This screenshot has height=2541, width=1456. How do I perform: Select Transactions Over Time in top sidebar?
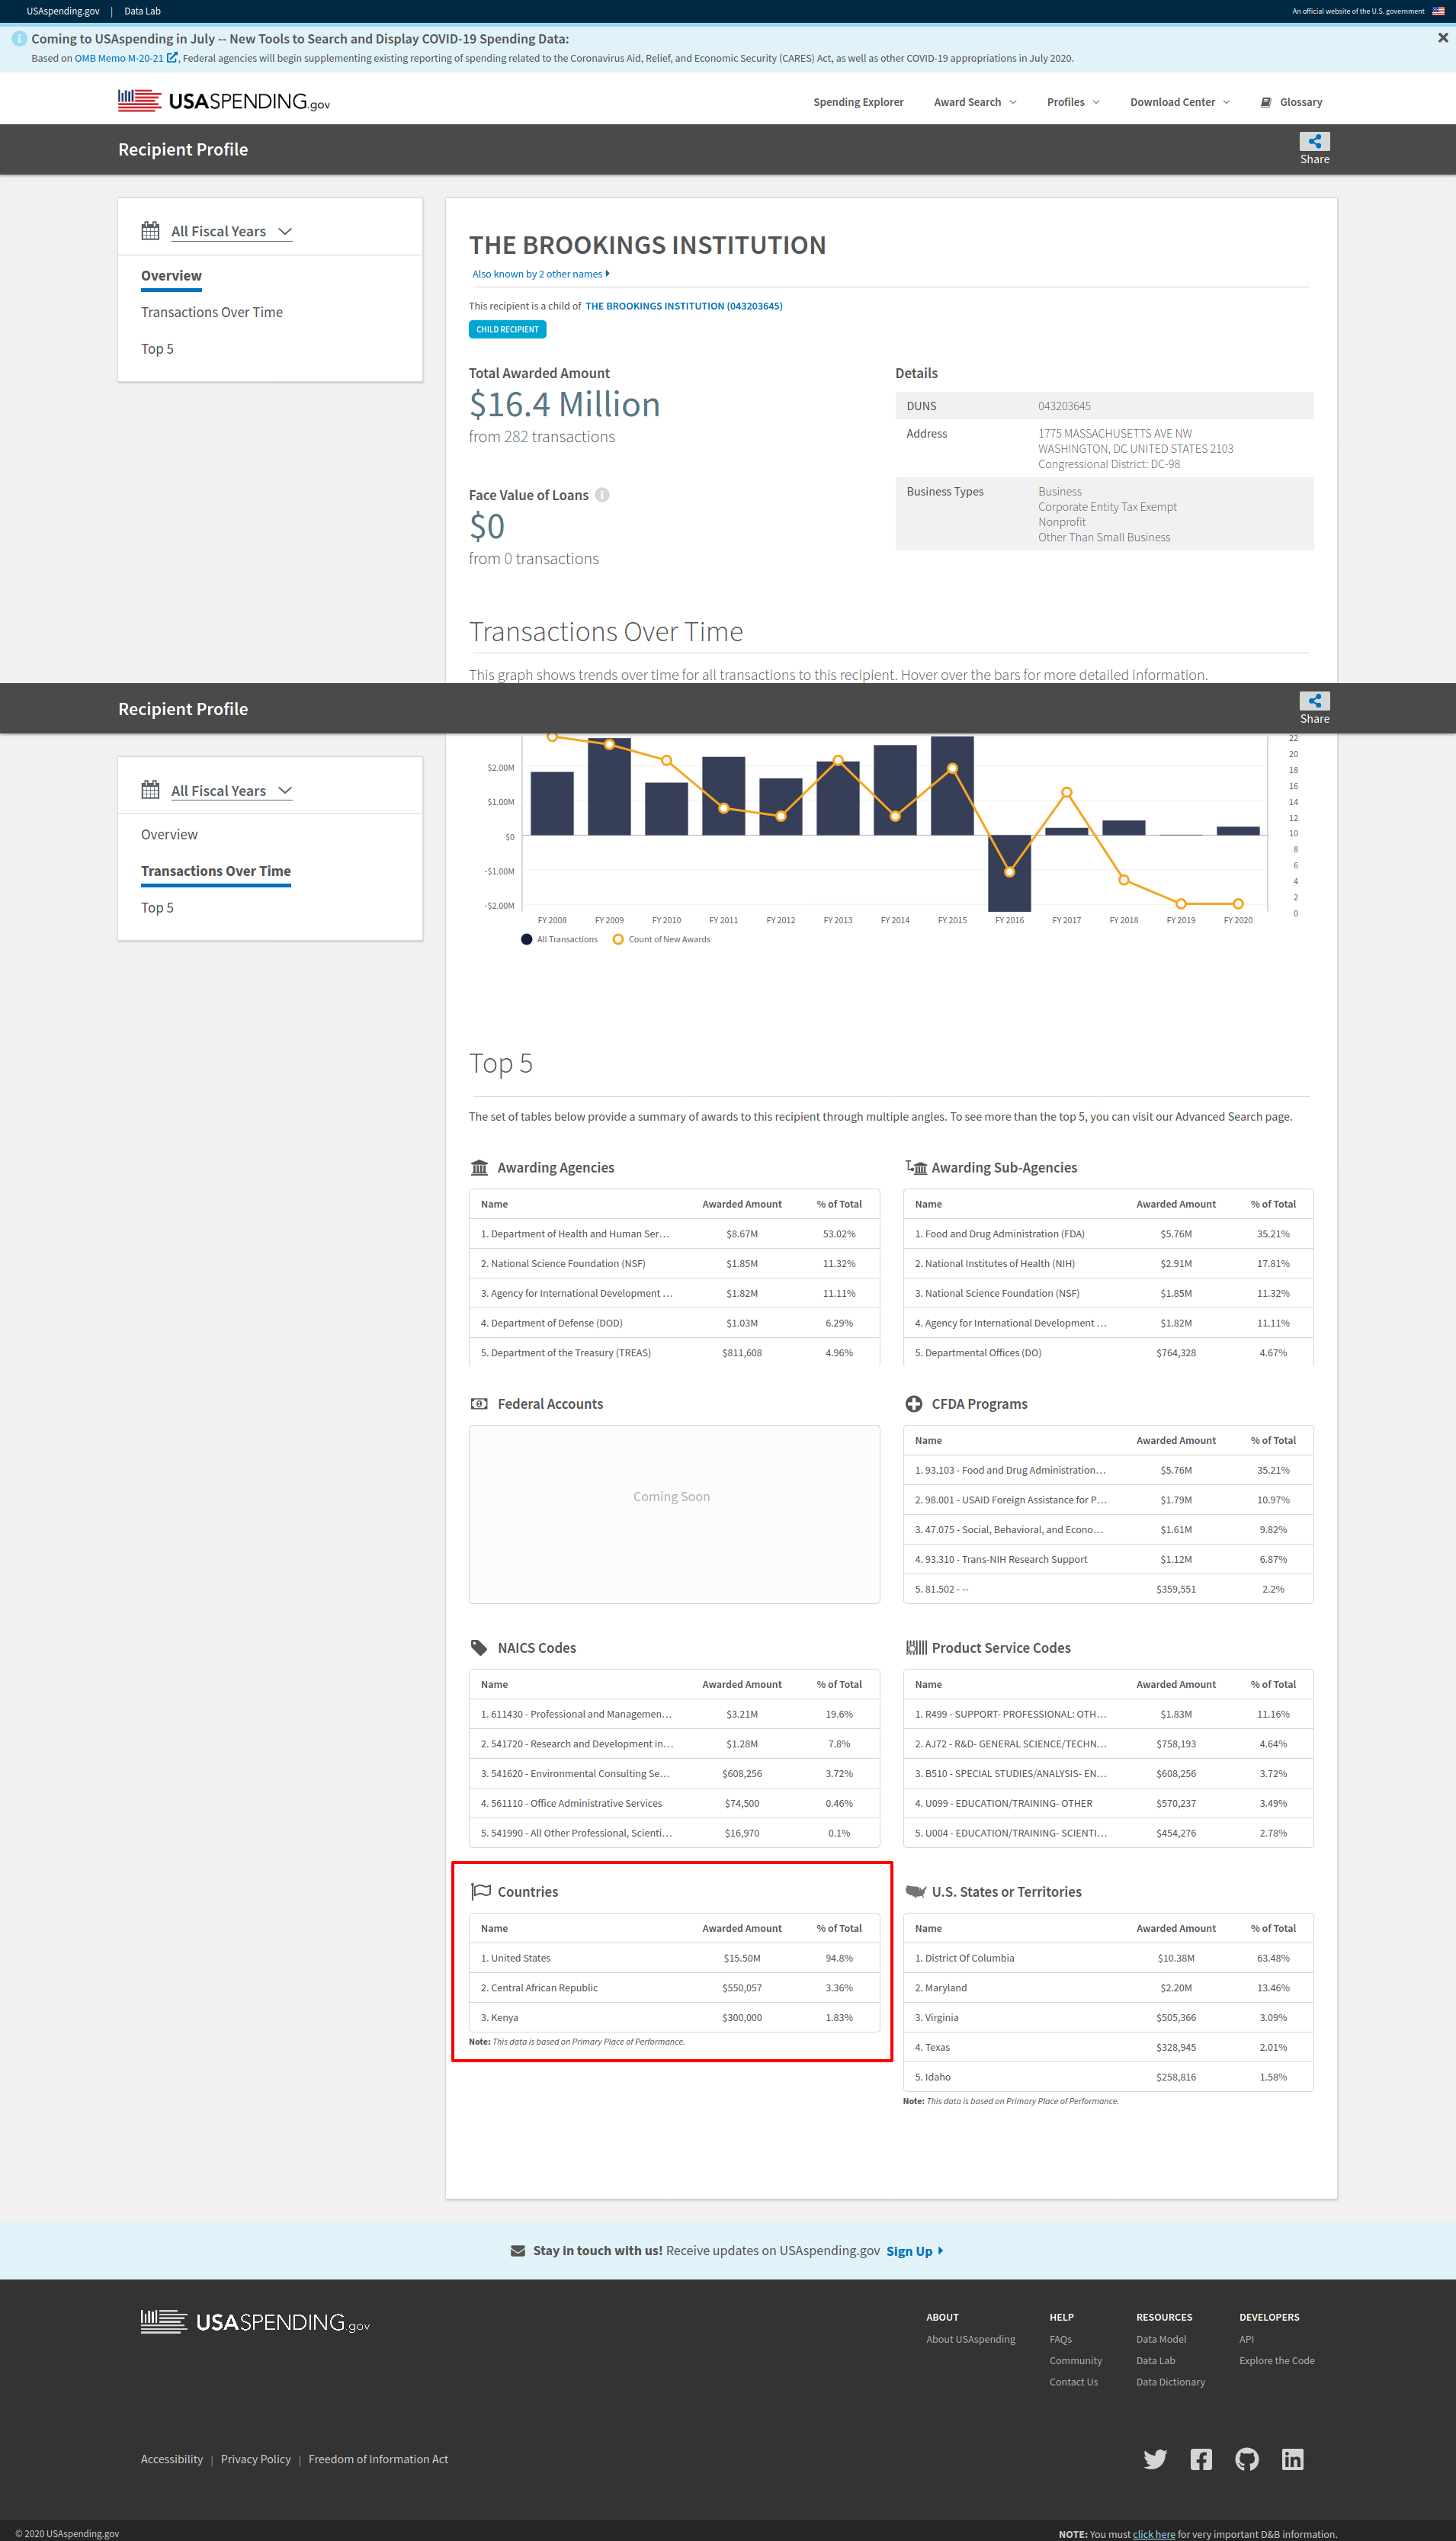tap(212, 312)
